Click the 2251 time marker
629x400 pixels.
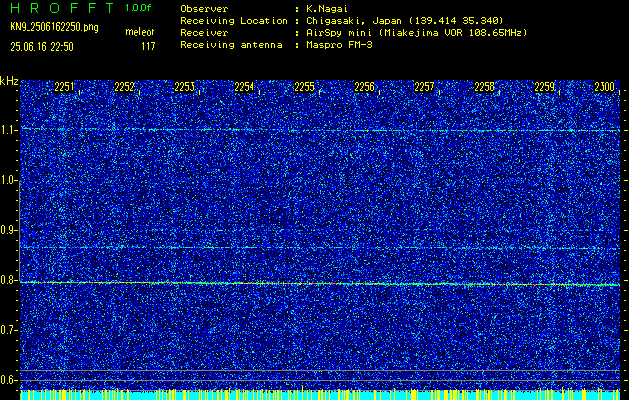point(64,87)
